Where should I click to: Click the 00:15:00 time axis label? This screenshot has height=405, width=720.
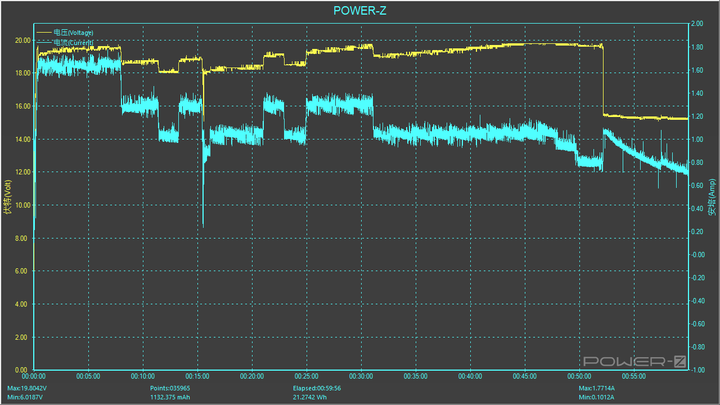[197, 376]
